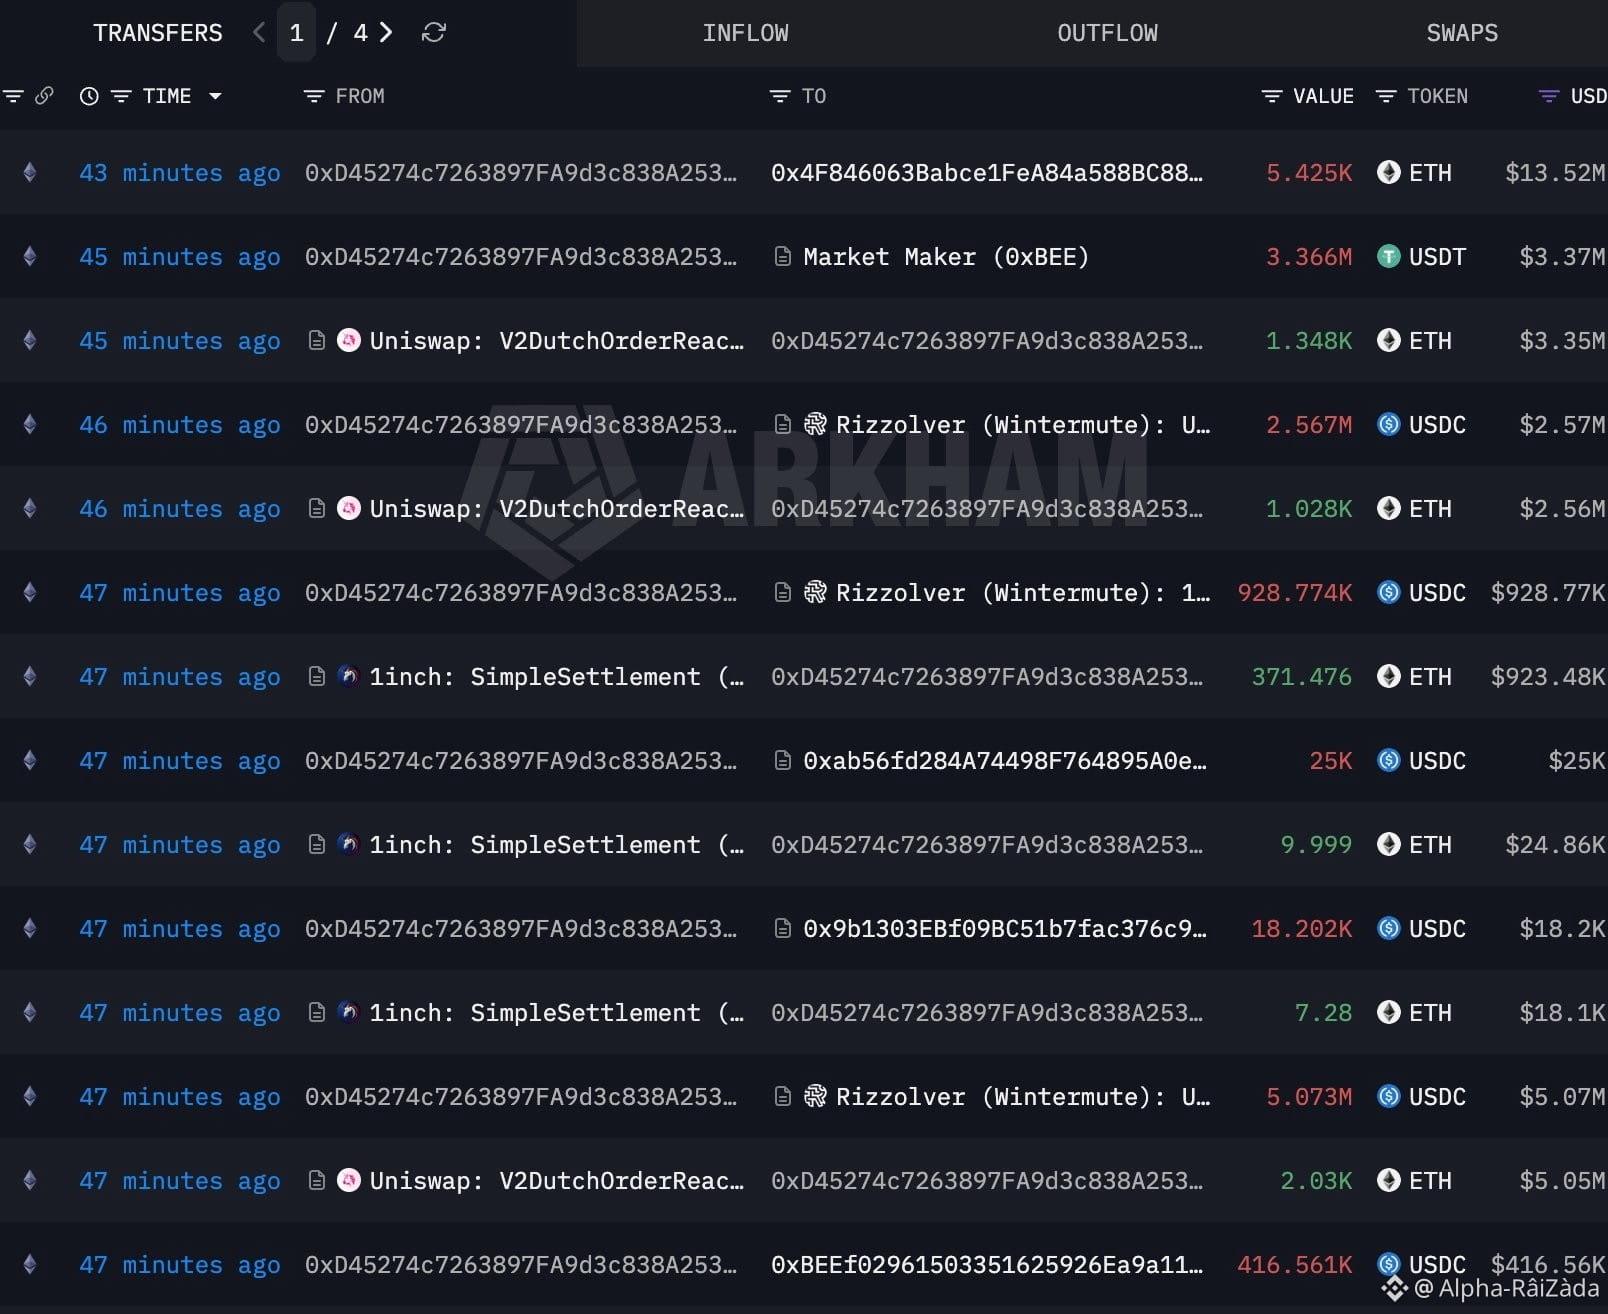1608x1314 pixels.
Task: Open address 0xBEEf02961503351625926Ea9a11…
Action: pos(987,1264)
